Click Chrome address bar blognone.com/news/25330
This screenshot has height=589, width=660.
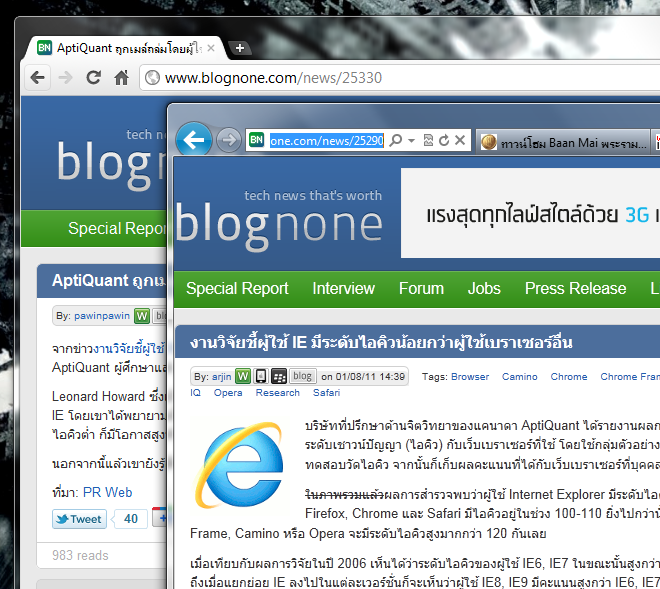click(400, 77)
